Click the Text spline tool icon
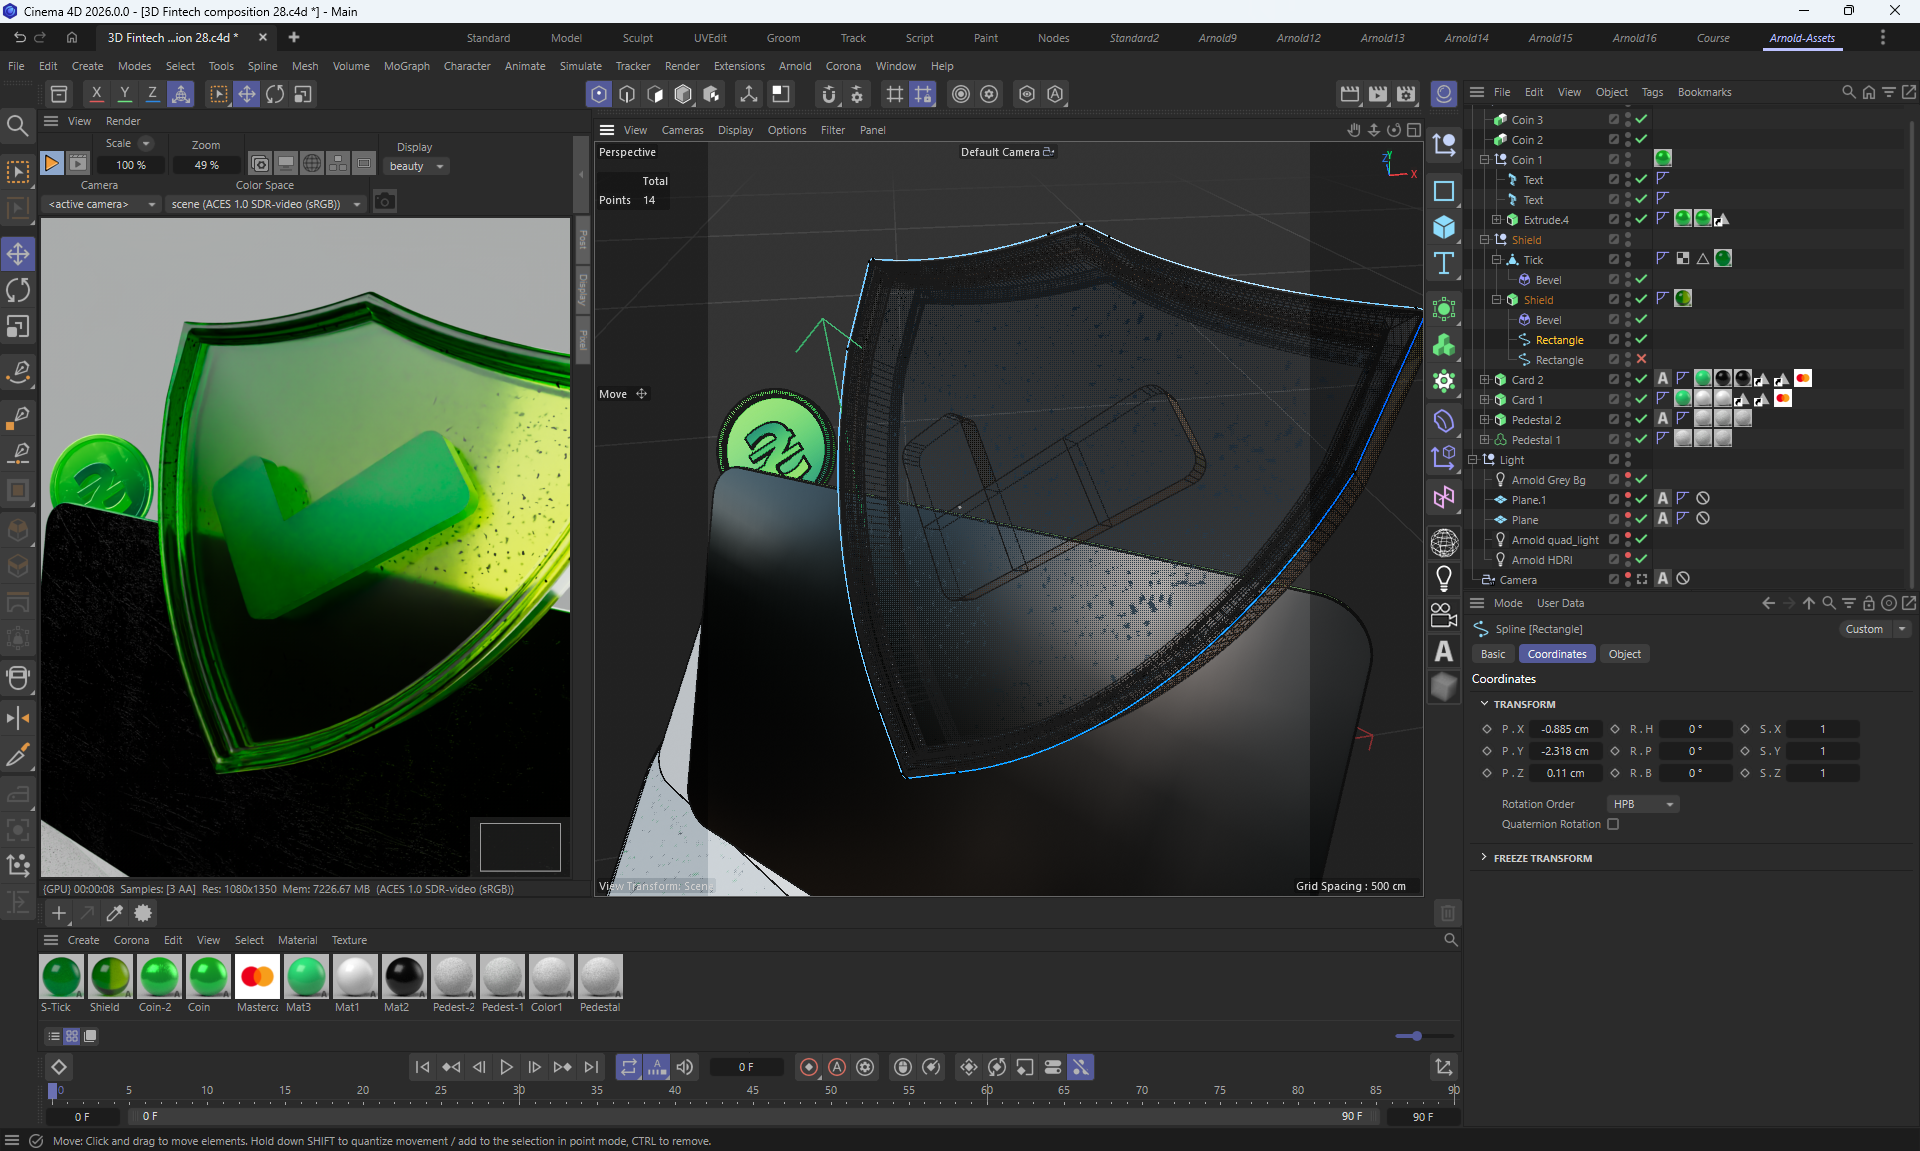 pyautogui.click(x=1444, y=263)
